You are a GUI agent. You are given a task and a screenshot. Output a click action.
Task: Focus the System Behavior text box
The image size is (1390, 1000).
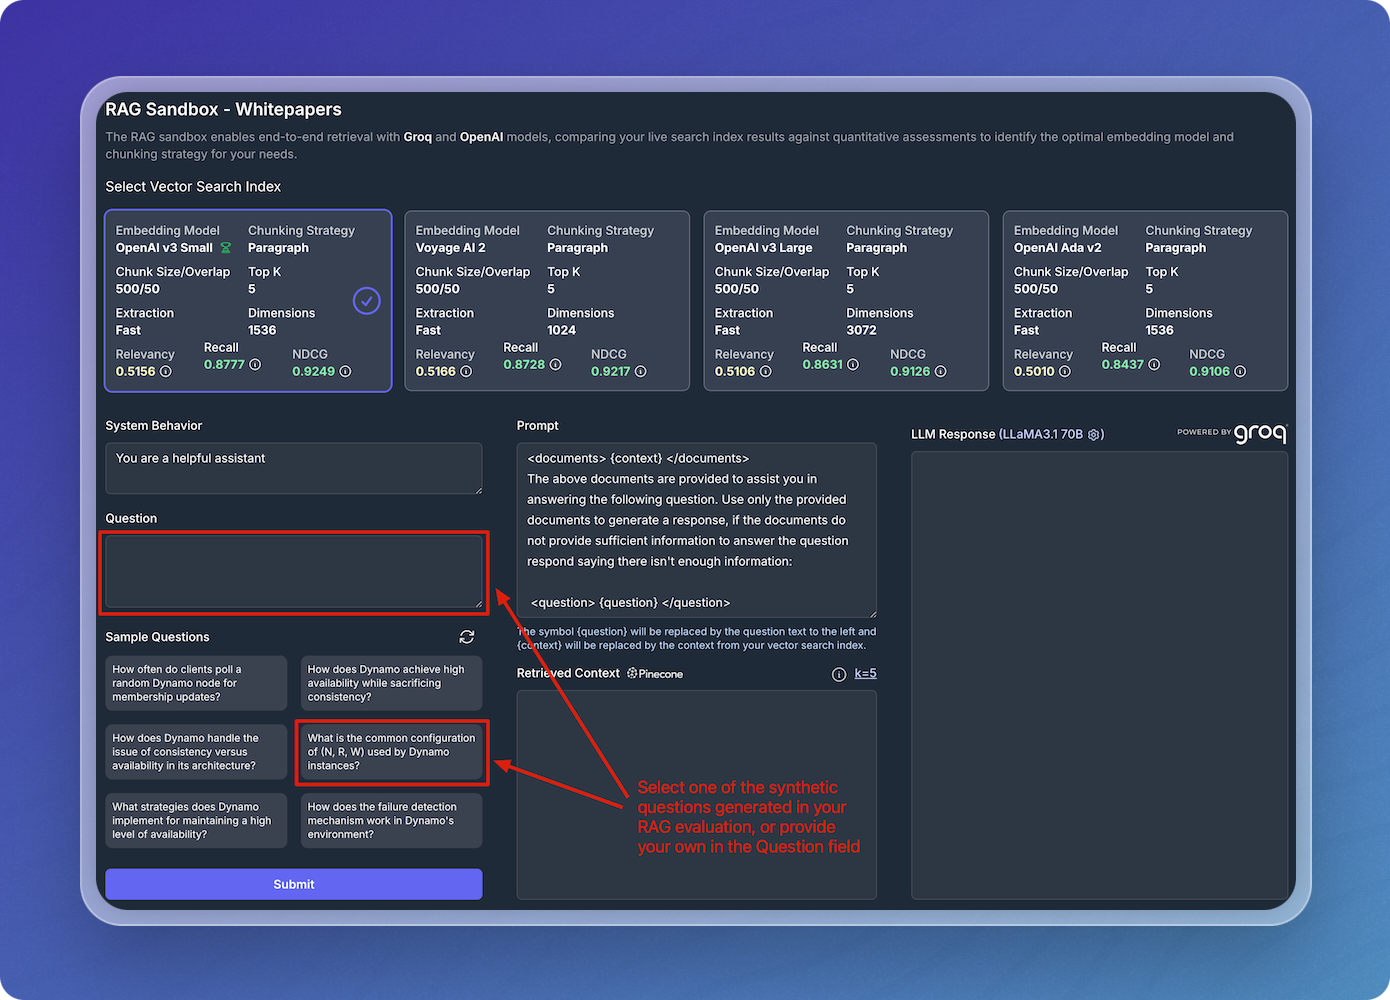pyautogui.click(x=294, y=468)
